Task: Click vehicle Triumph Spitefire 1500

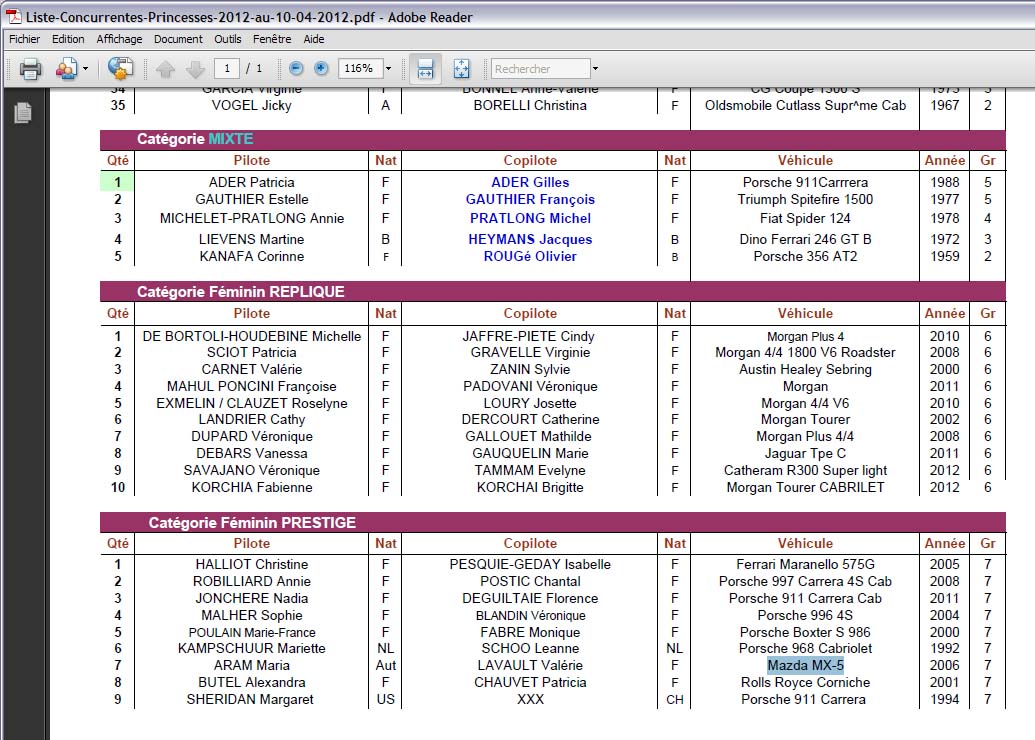Action: tap(805, 199)
